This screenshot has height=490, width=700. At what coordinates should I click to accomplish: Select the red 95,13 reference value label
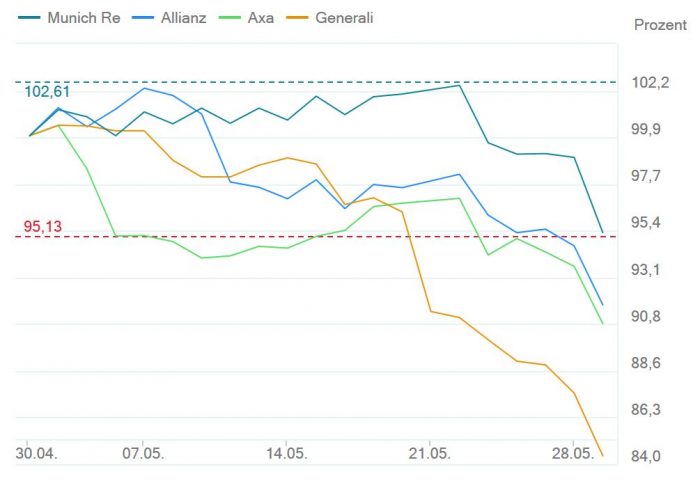[x=43, y=227]
